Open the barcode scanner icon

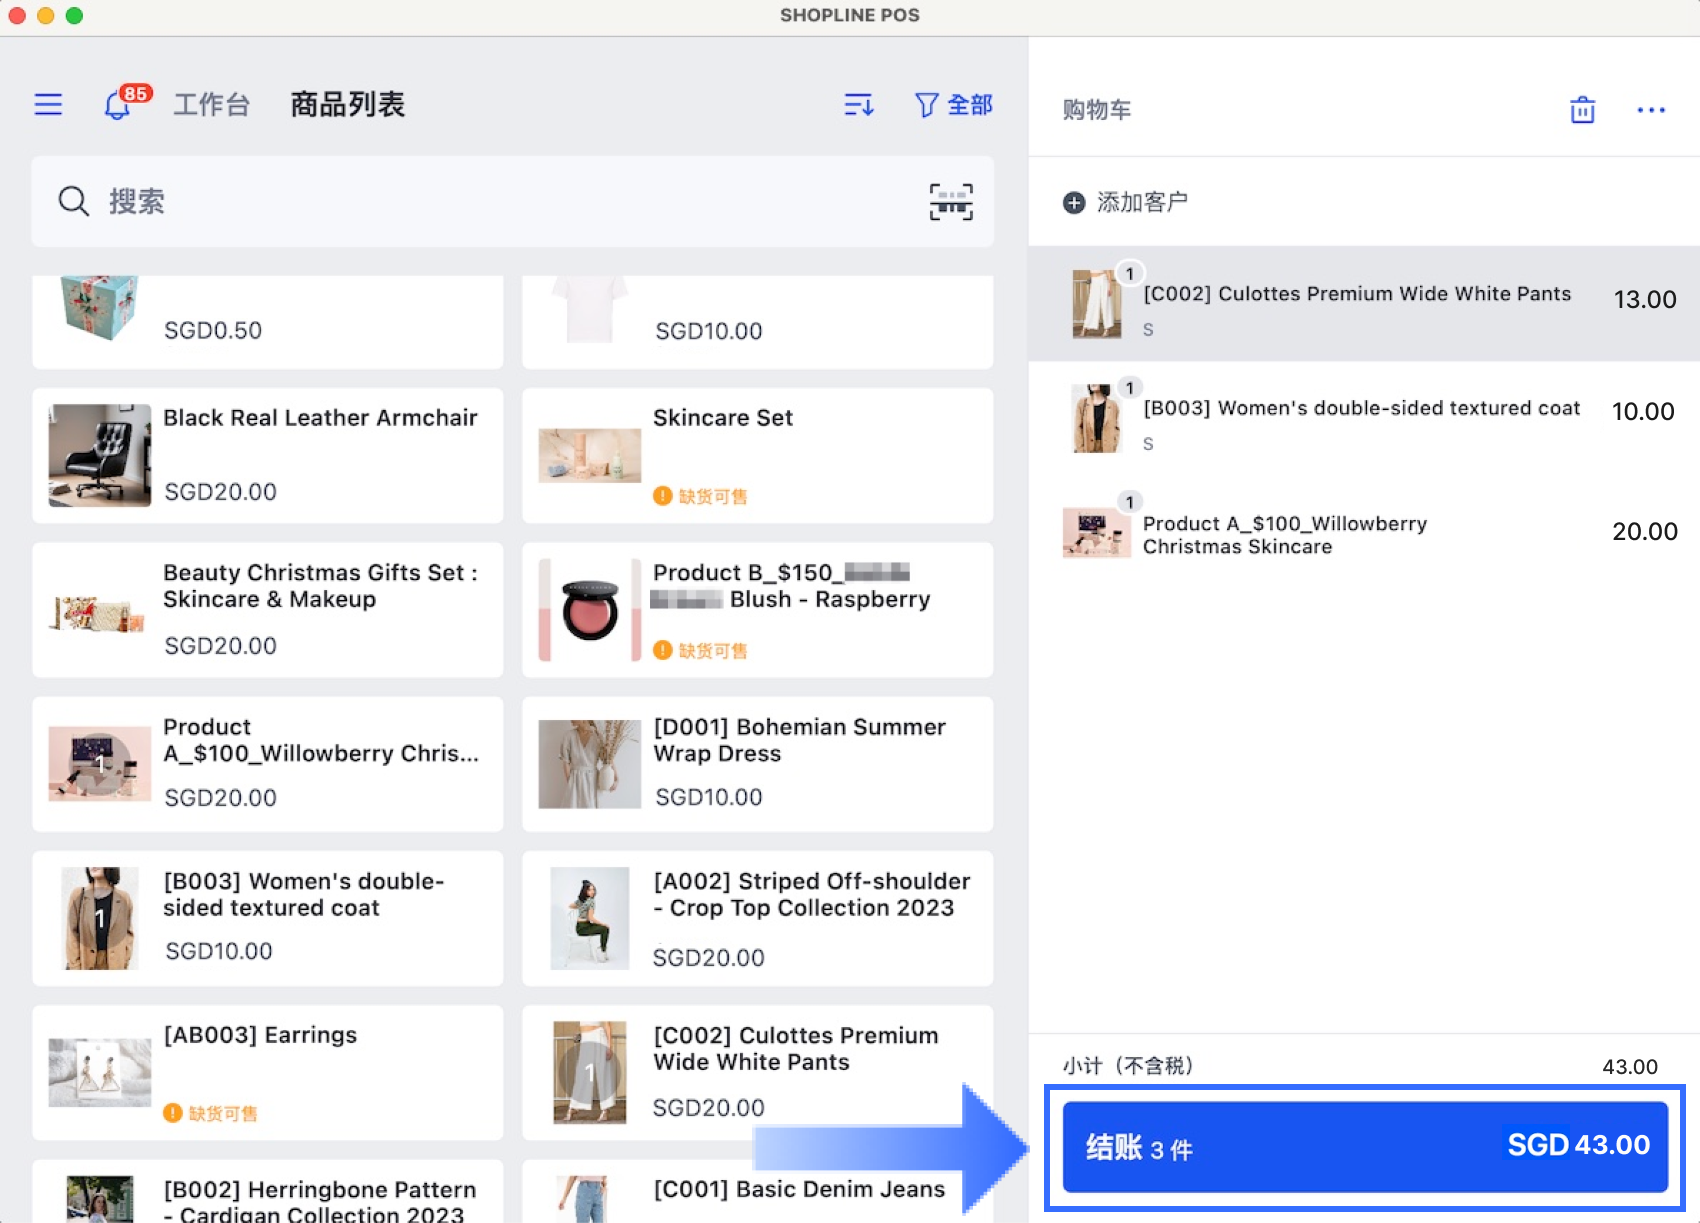pyautogui.click(x=951, y=201)
